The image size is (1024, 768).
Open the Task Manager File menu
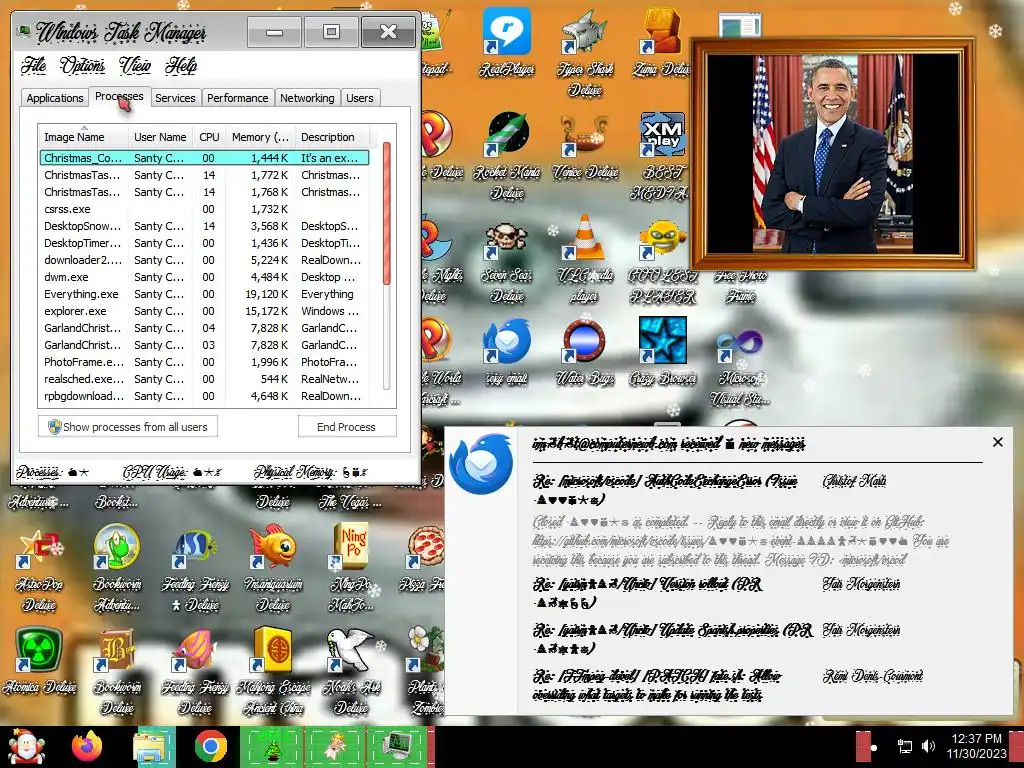pyautogui.click(x=33, y=65)
